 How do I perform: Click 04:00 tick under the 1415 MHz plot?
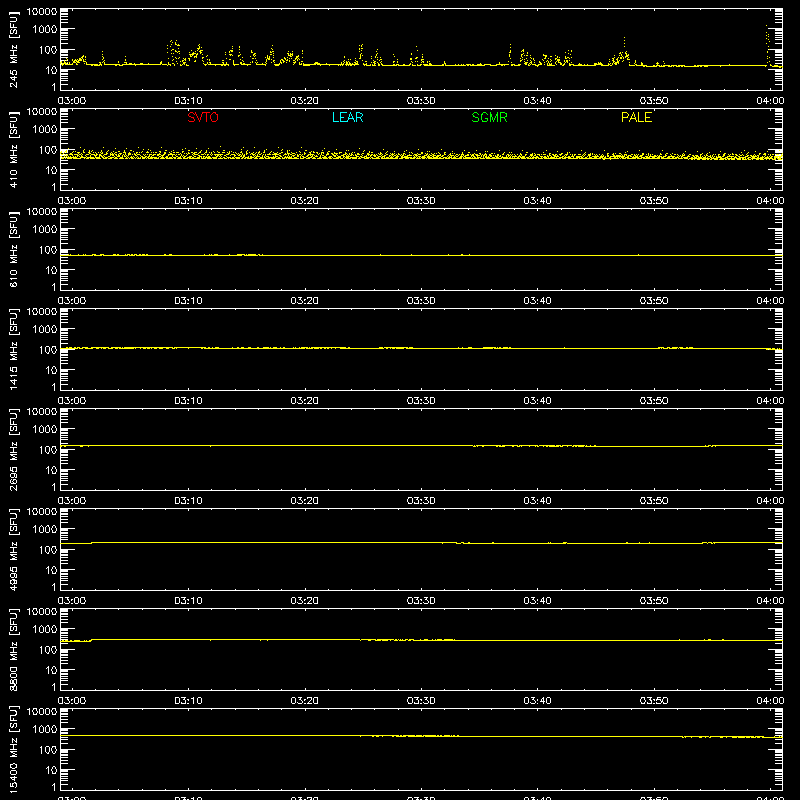pos(770,401)
